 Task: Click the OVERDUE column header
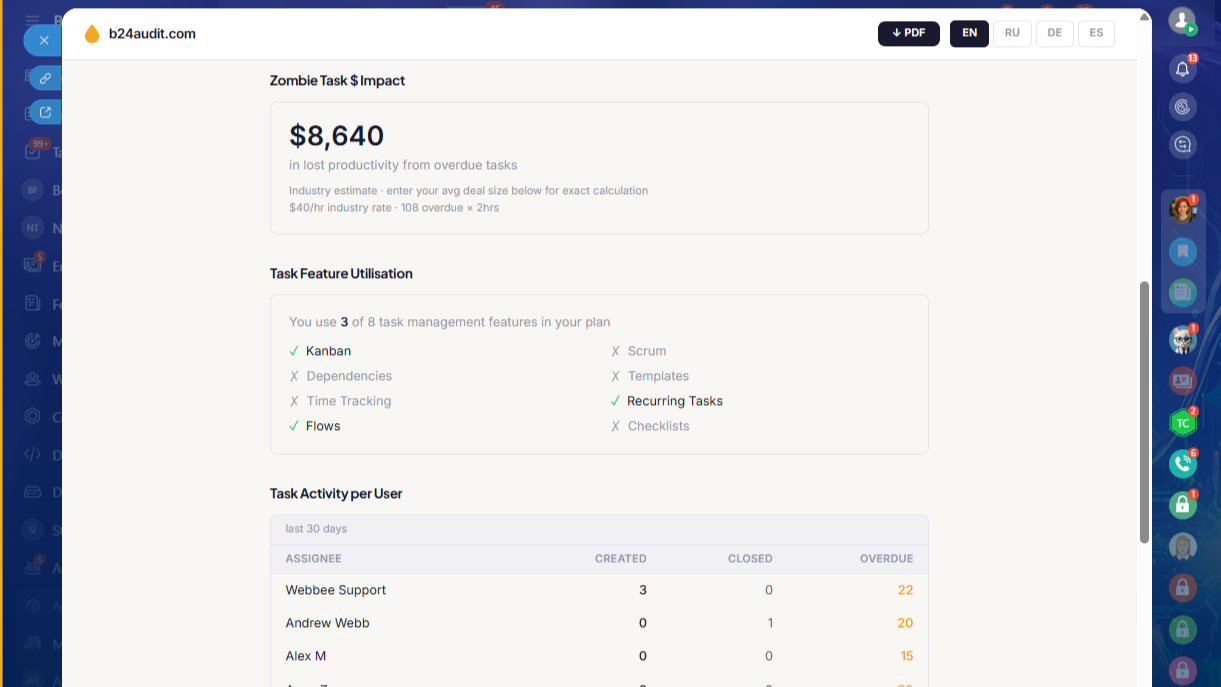click(886, 559)
